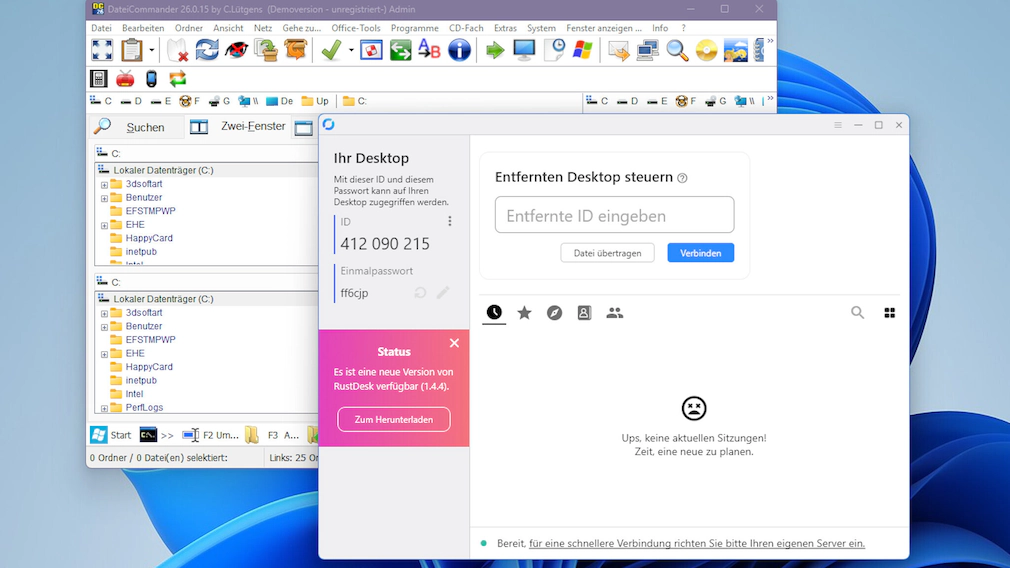1010x568 pixels.
Task: Expand EHE folder in top tree pane
Action: 104,225
